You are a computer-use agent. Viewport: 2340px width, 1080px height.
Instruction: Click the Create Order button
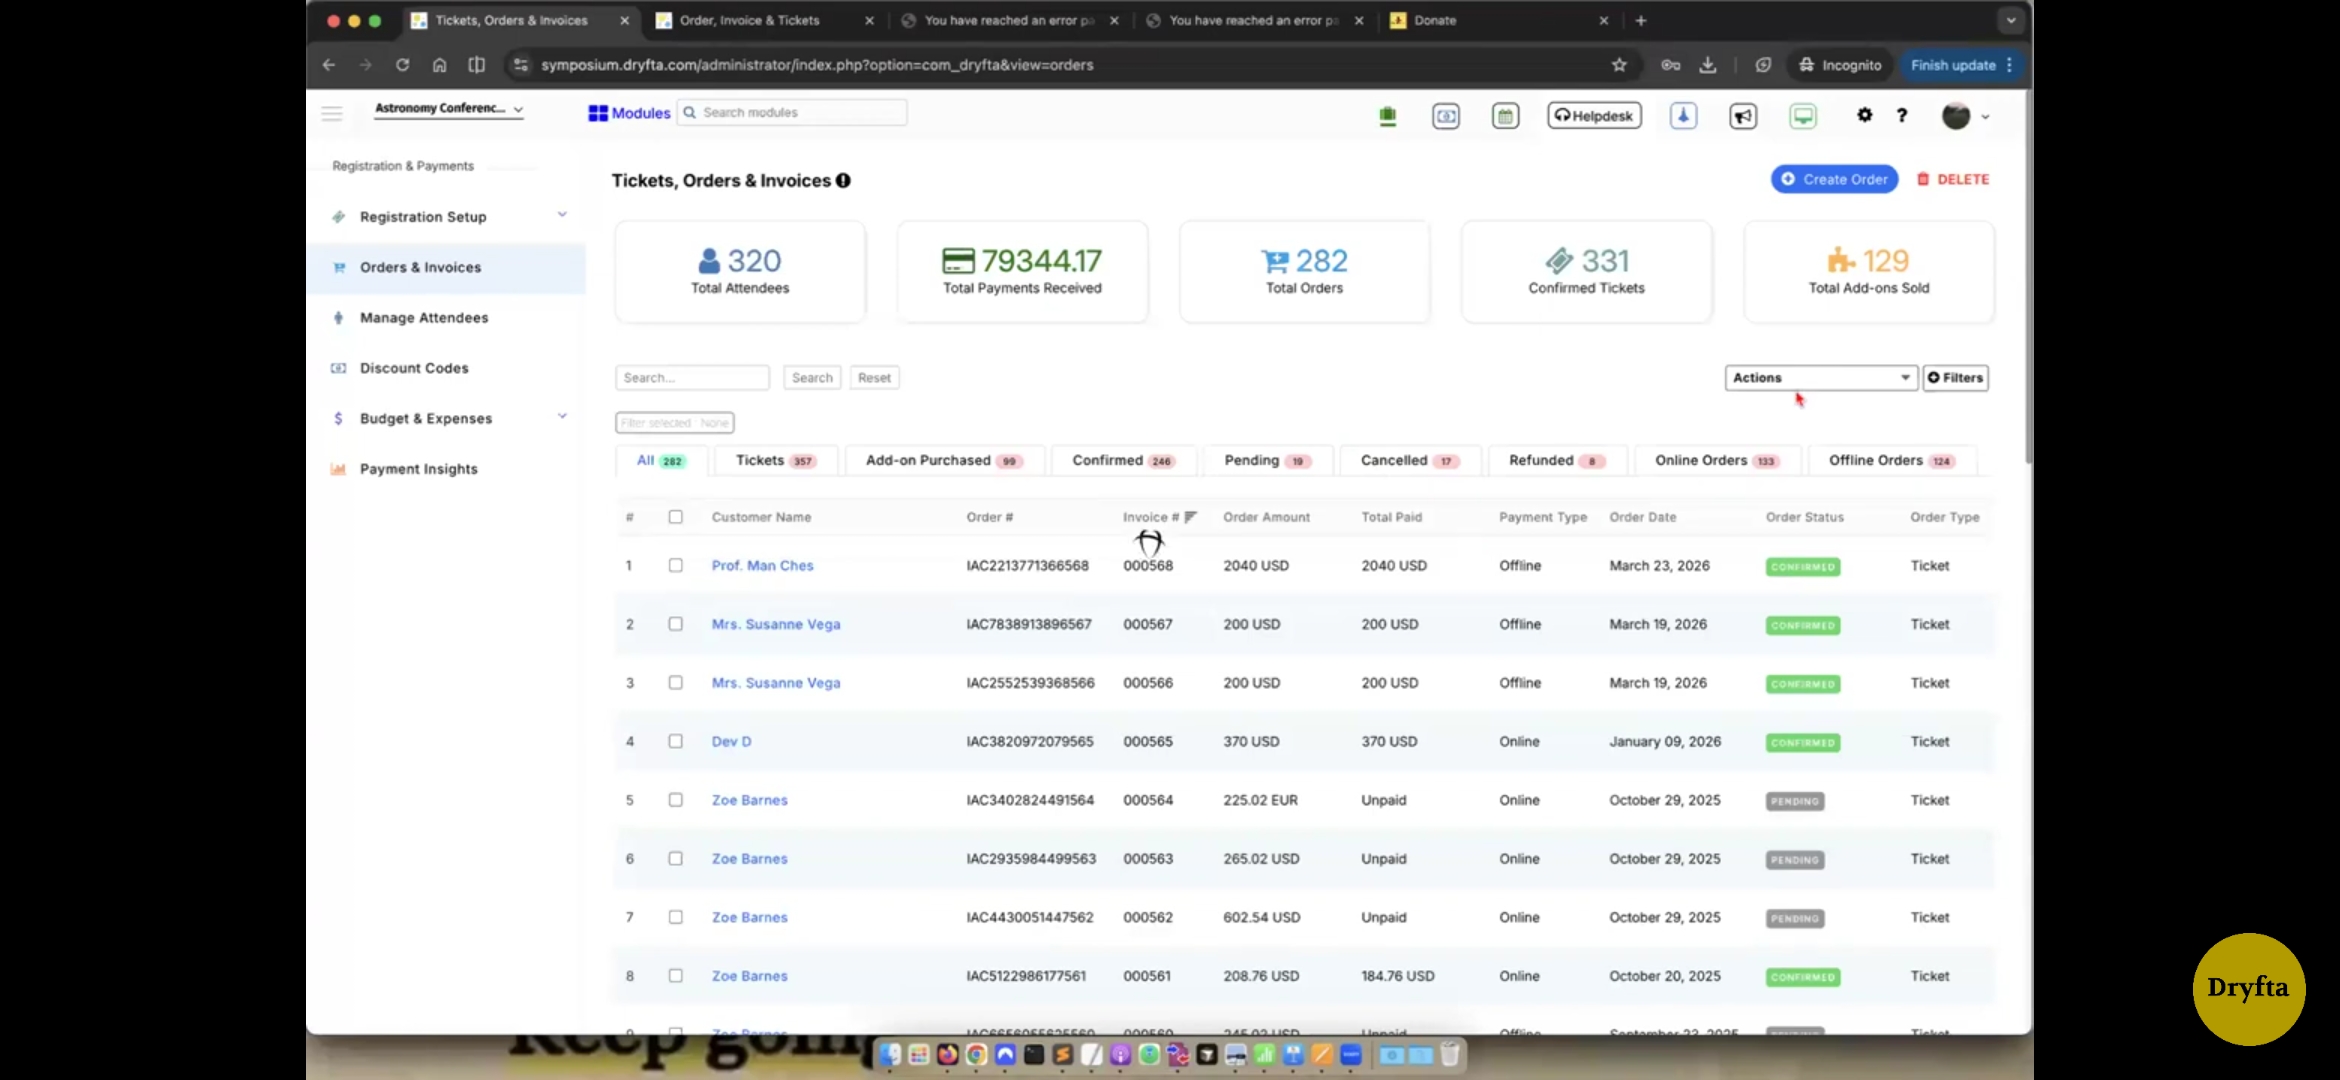click(1834, 178)
